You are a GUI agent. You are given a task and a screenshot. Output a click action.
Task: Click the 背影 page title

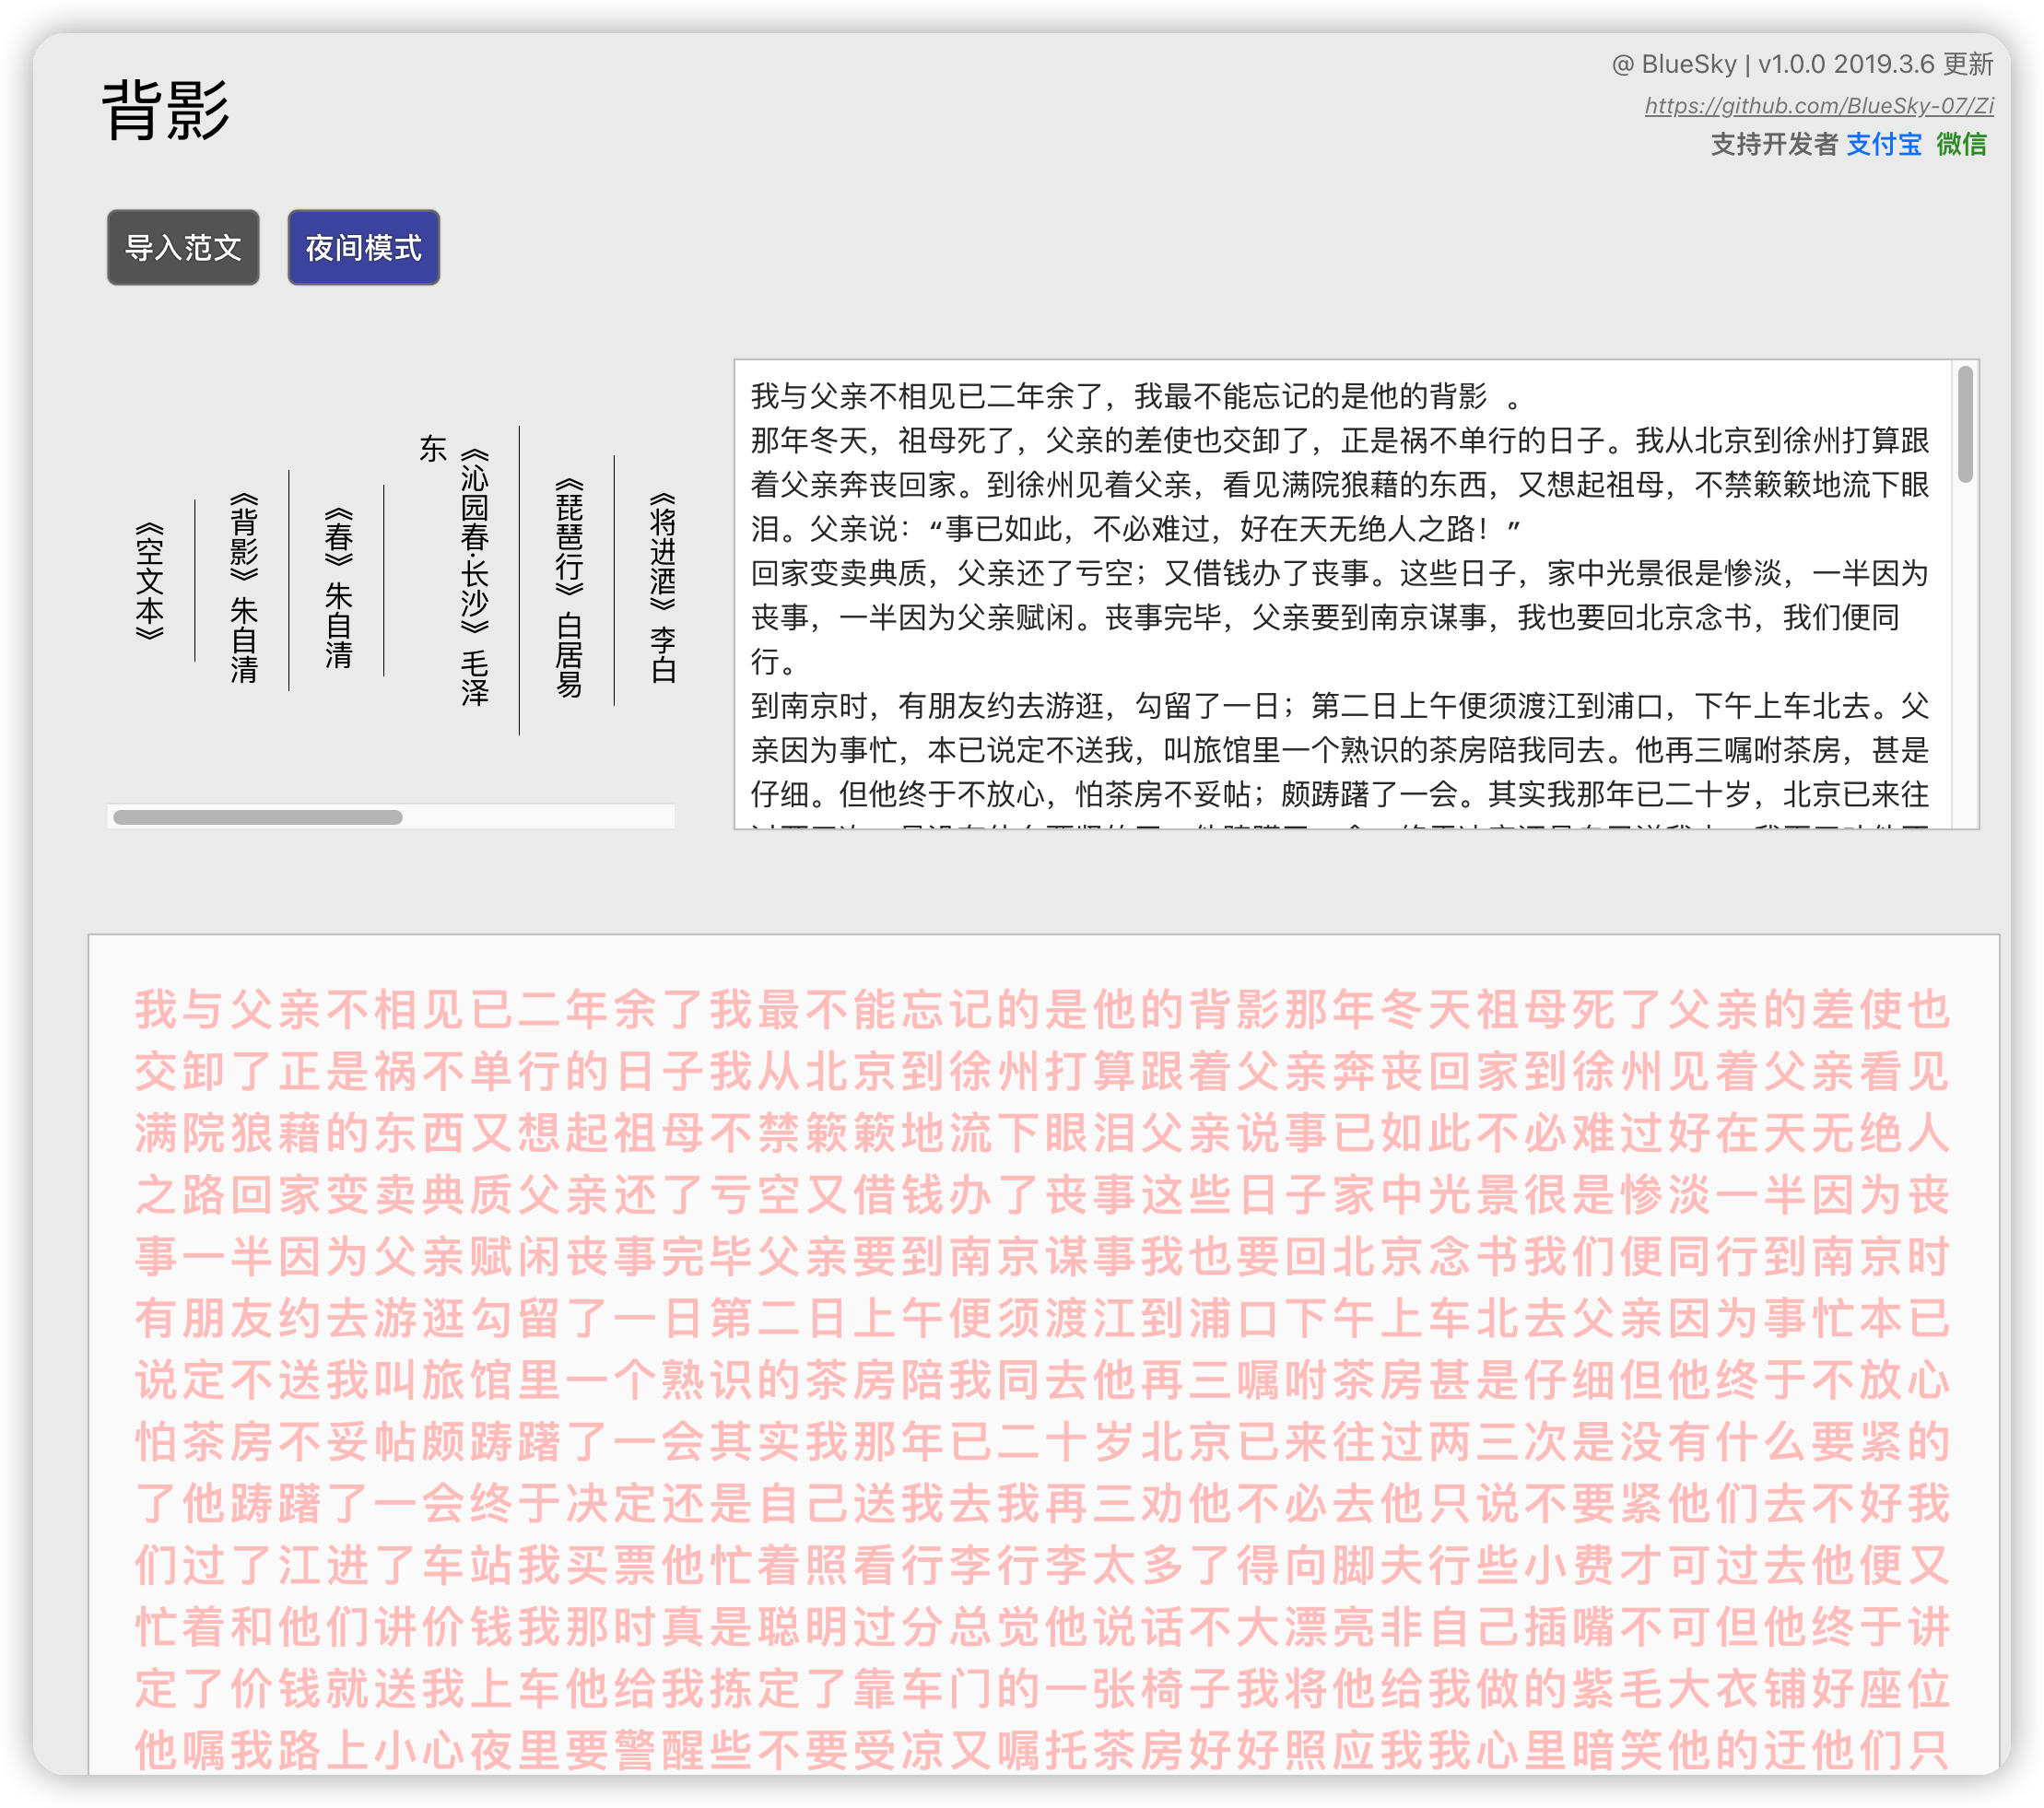tap(166, 111)
